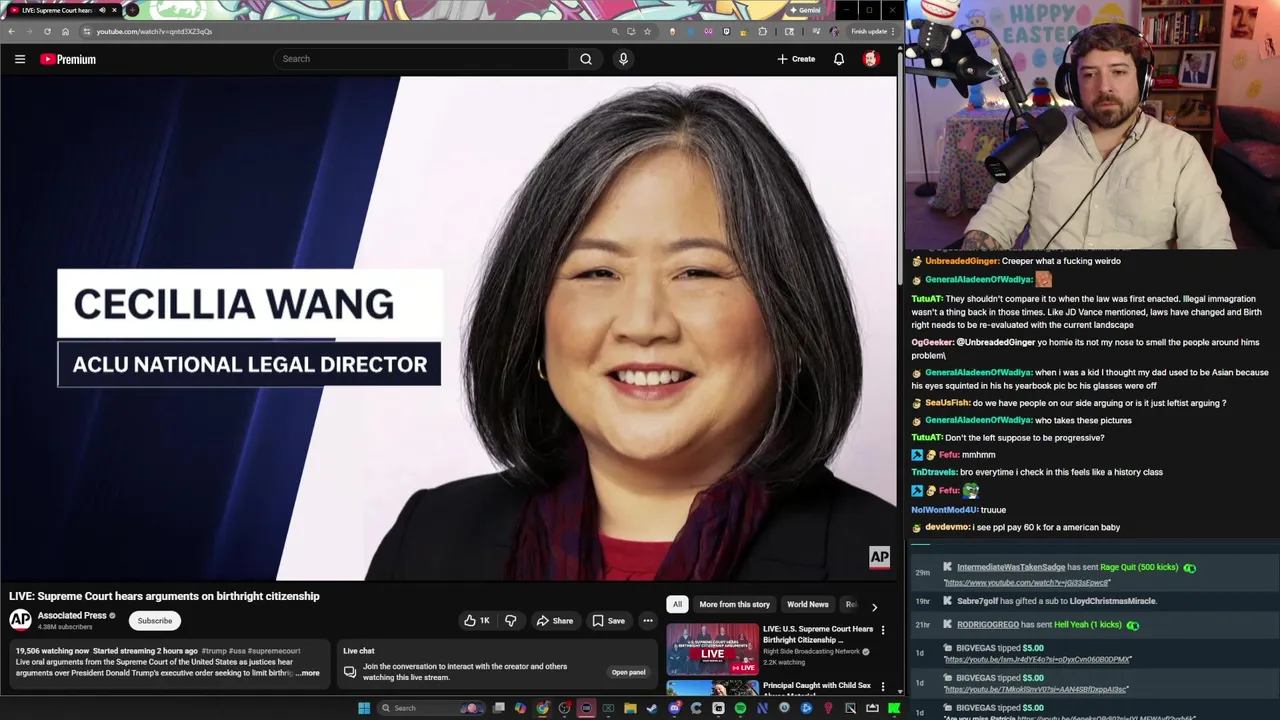
Task: Reload the browser page
Action: pyautogui.click(x=47, y=31)
